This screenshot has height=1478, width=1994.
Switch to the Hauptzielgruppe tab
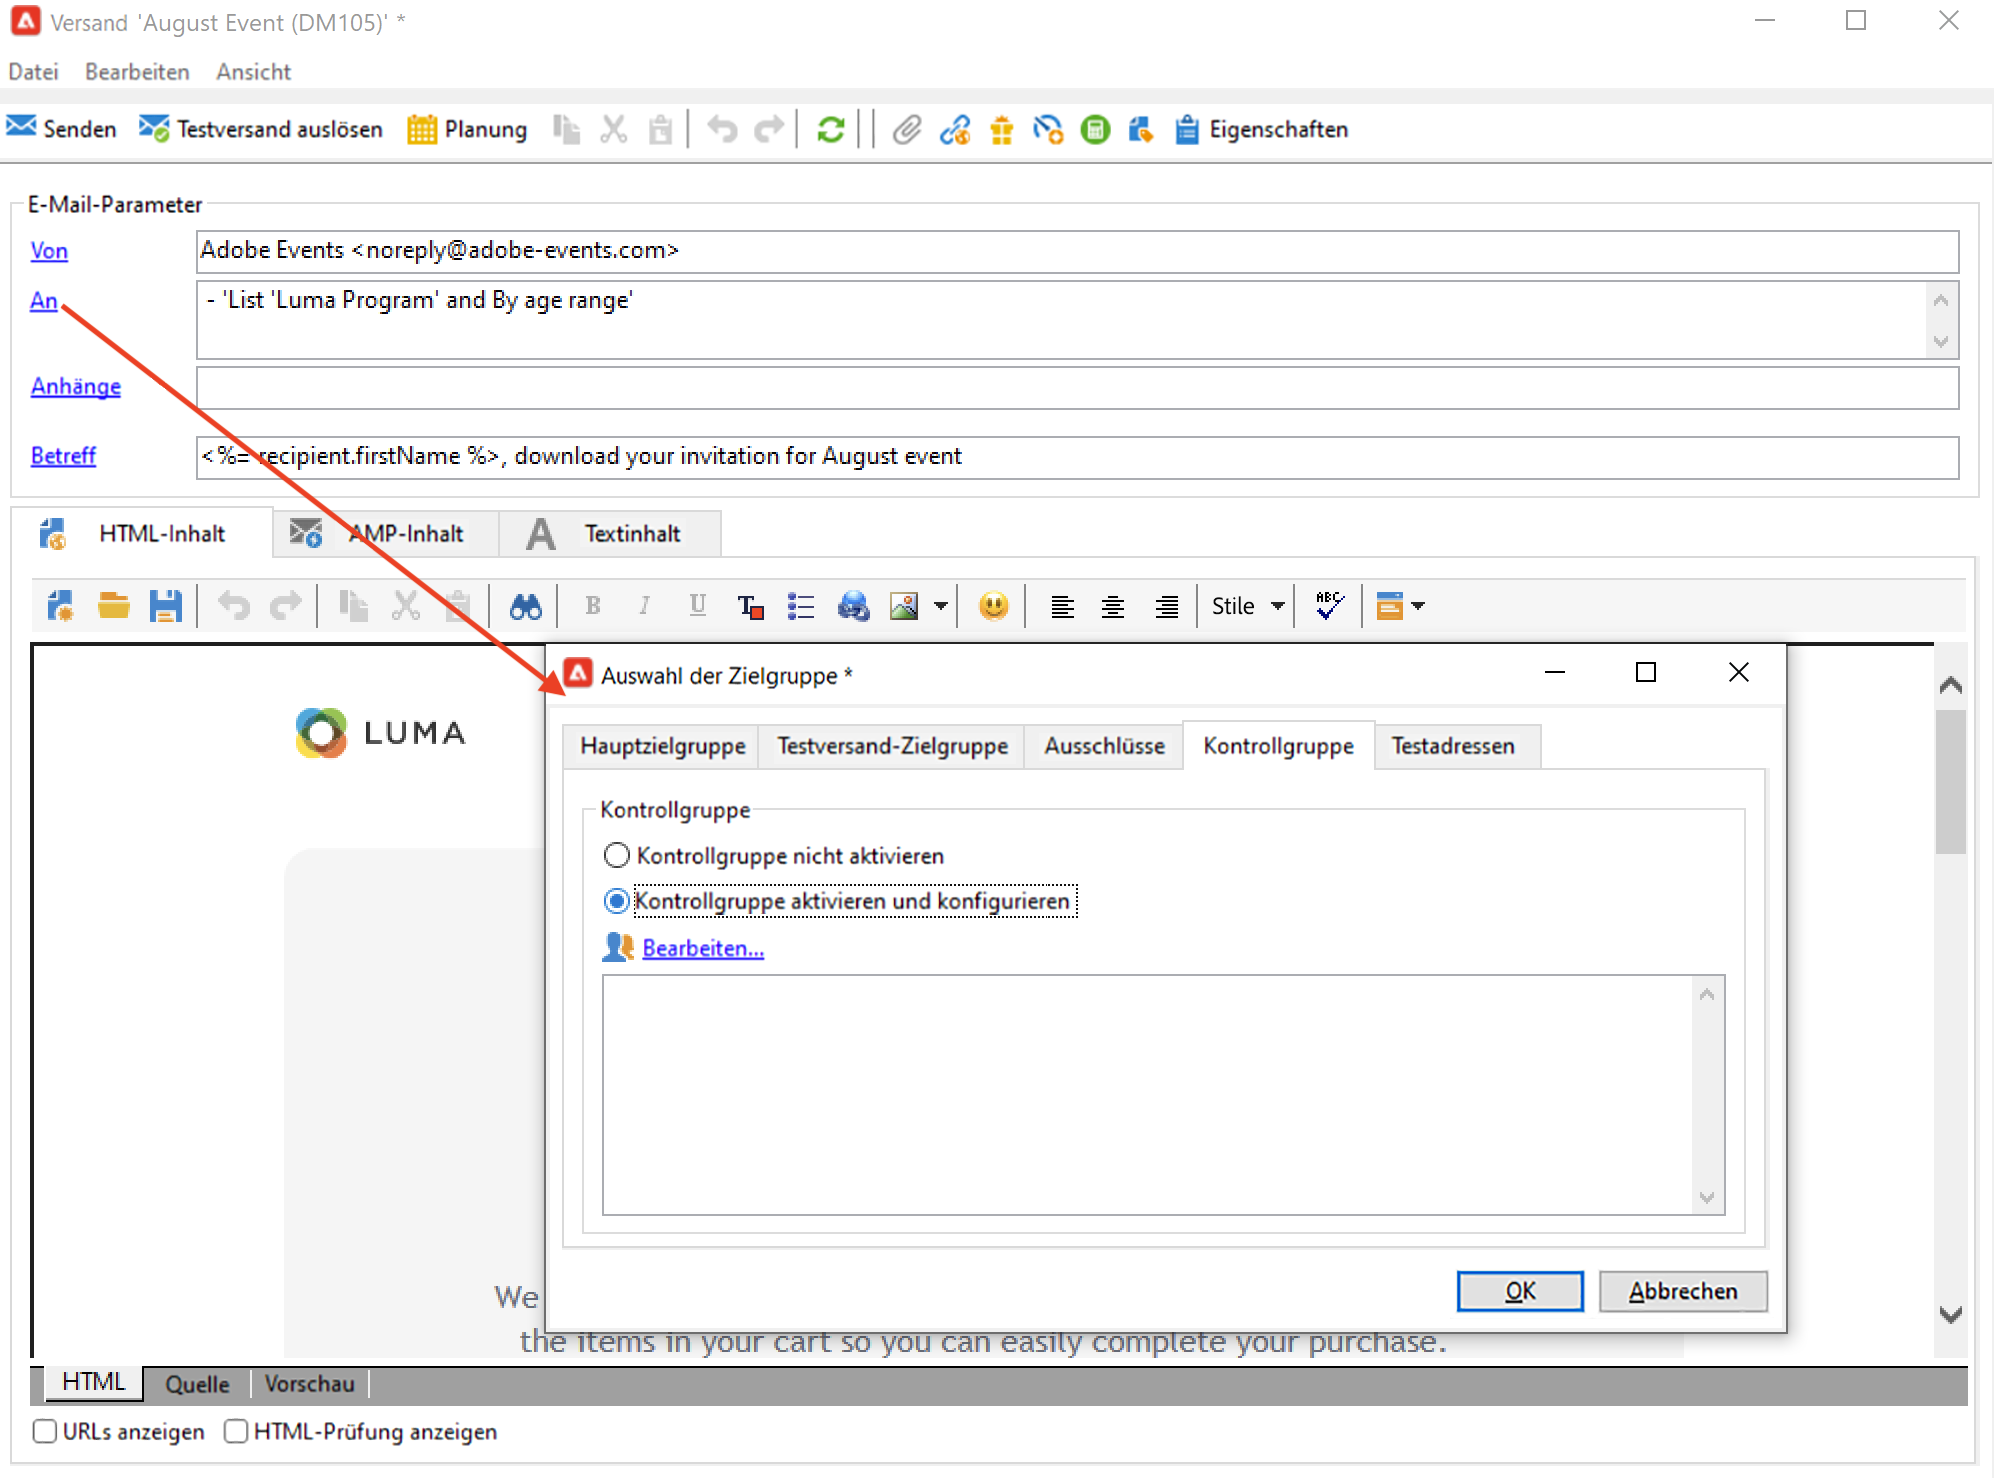tap(662, 746)
